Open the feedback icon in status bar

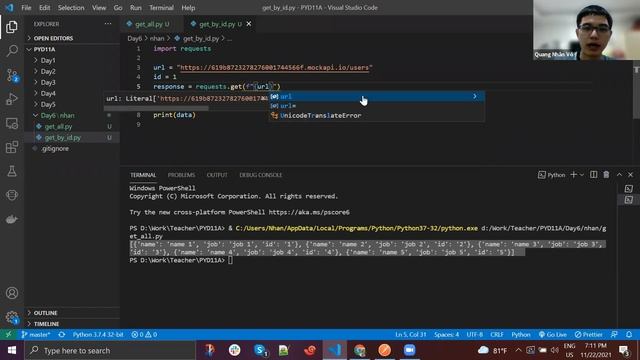614,334
